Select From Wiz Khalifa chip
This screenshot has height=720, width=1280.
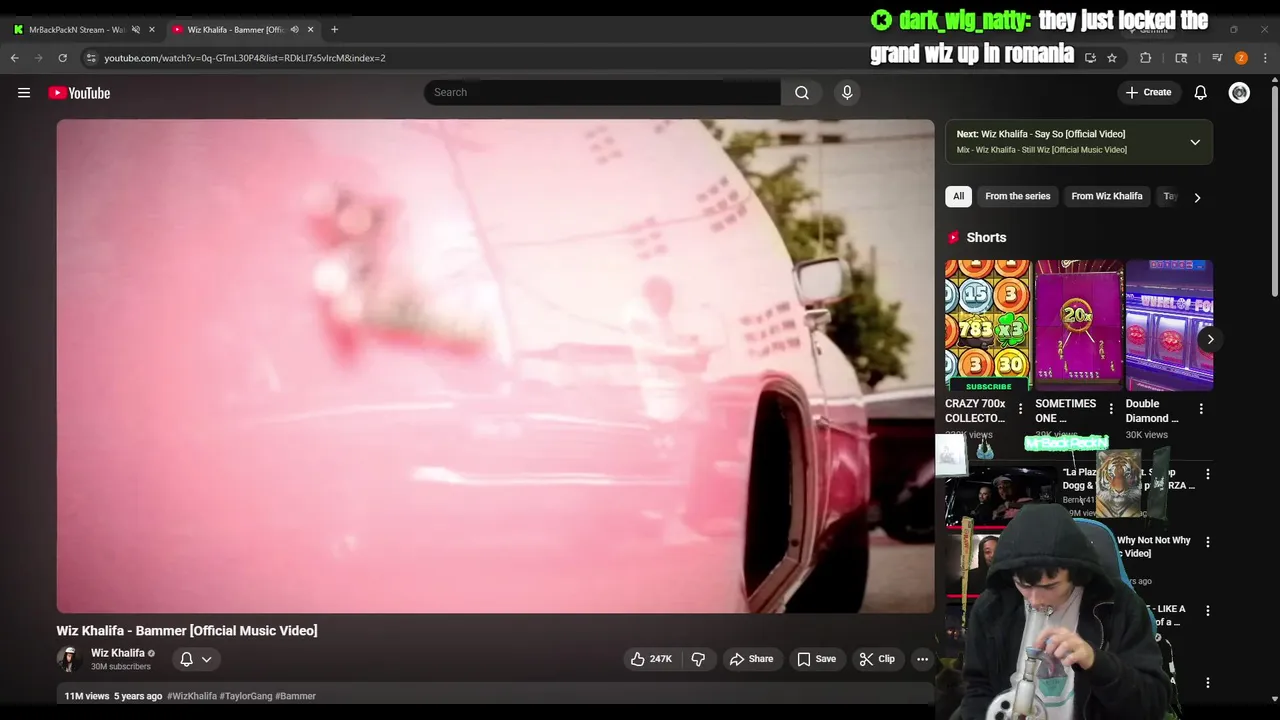pyautogui.click(x=1106, y=196)
